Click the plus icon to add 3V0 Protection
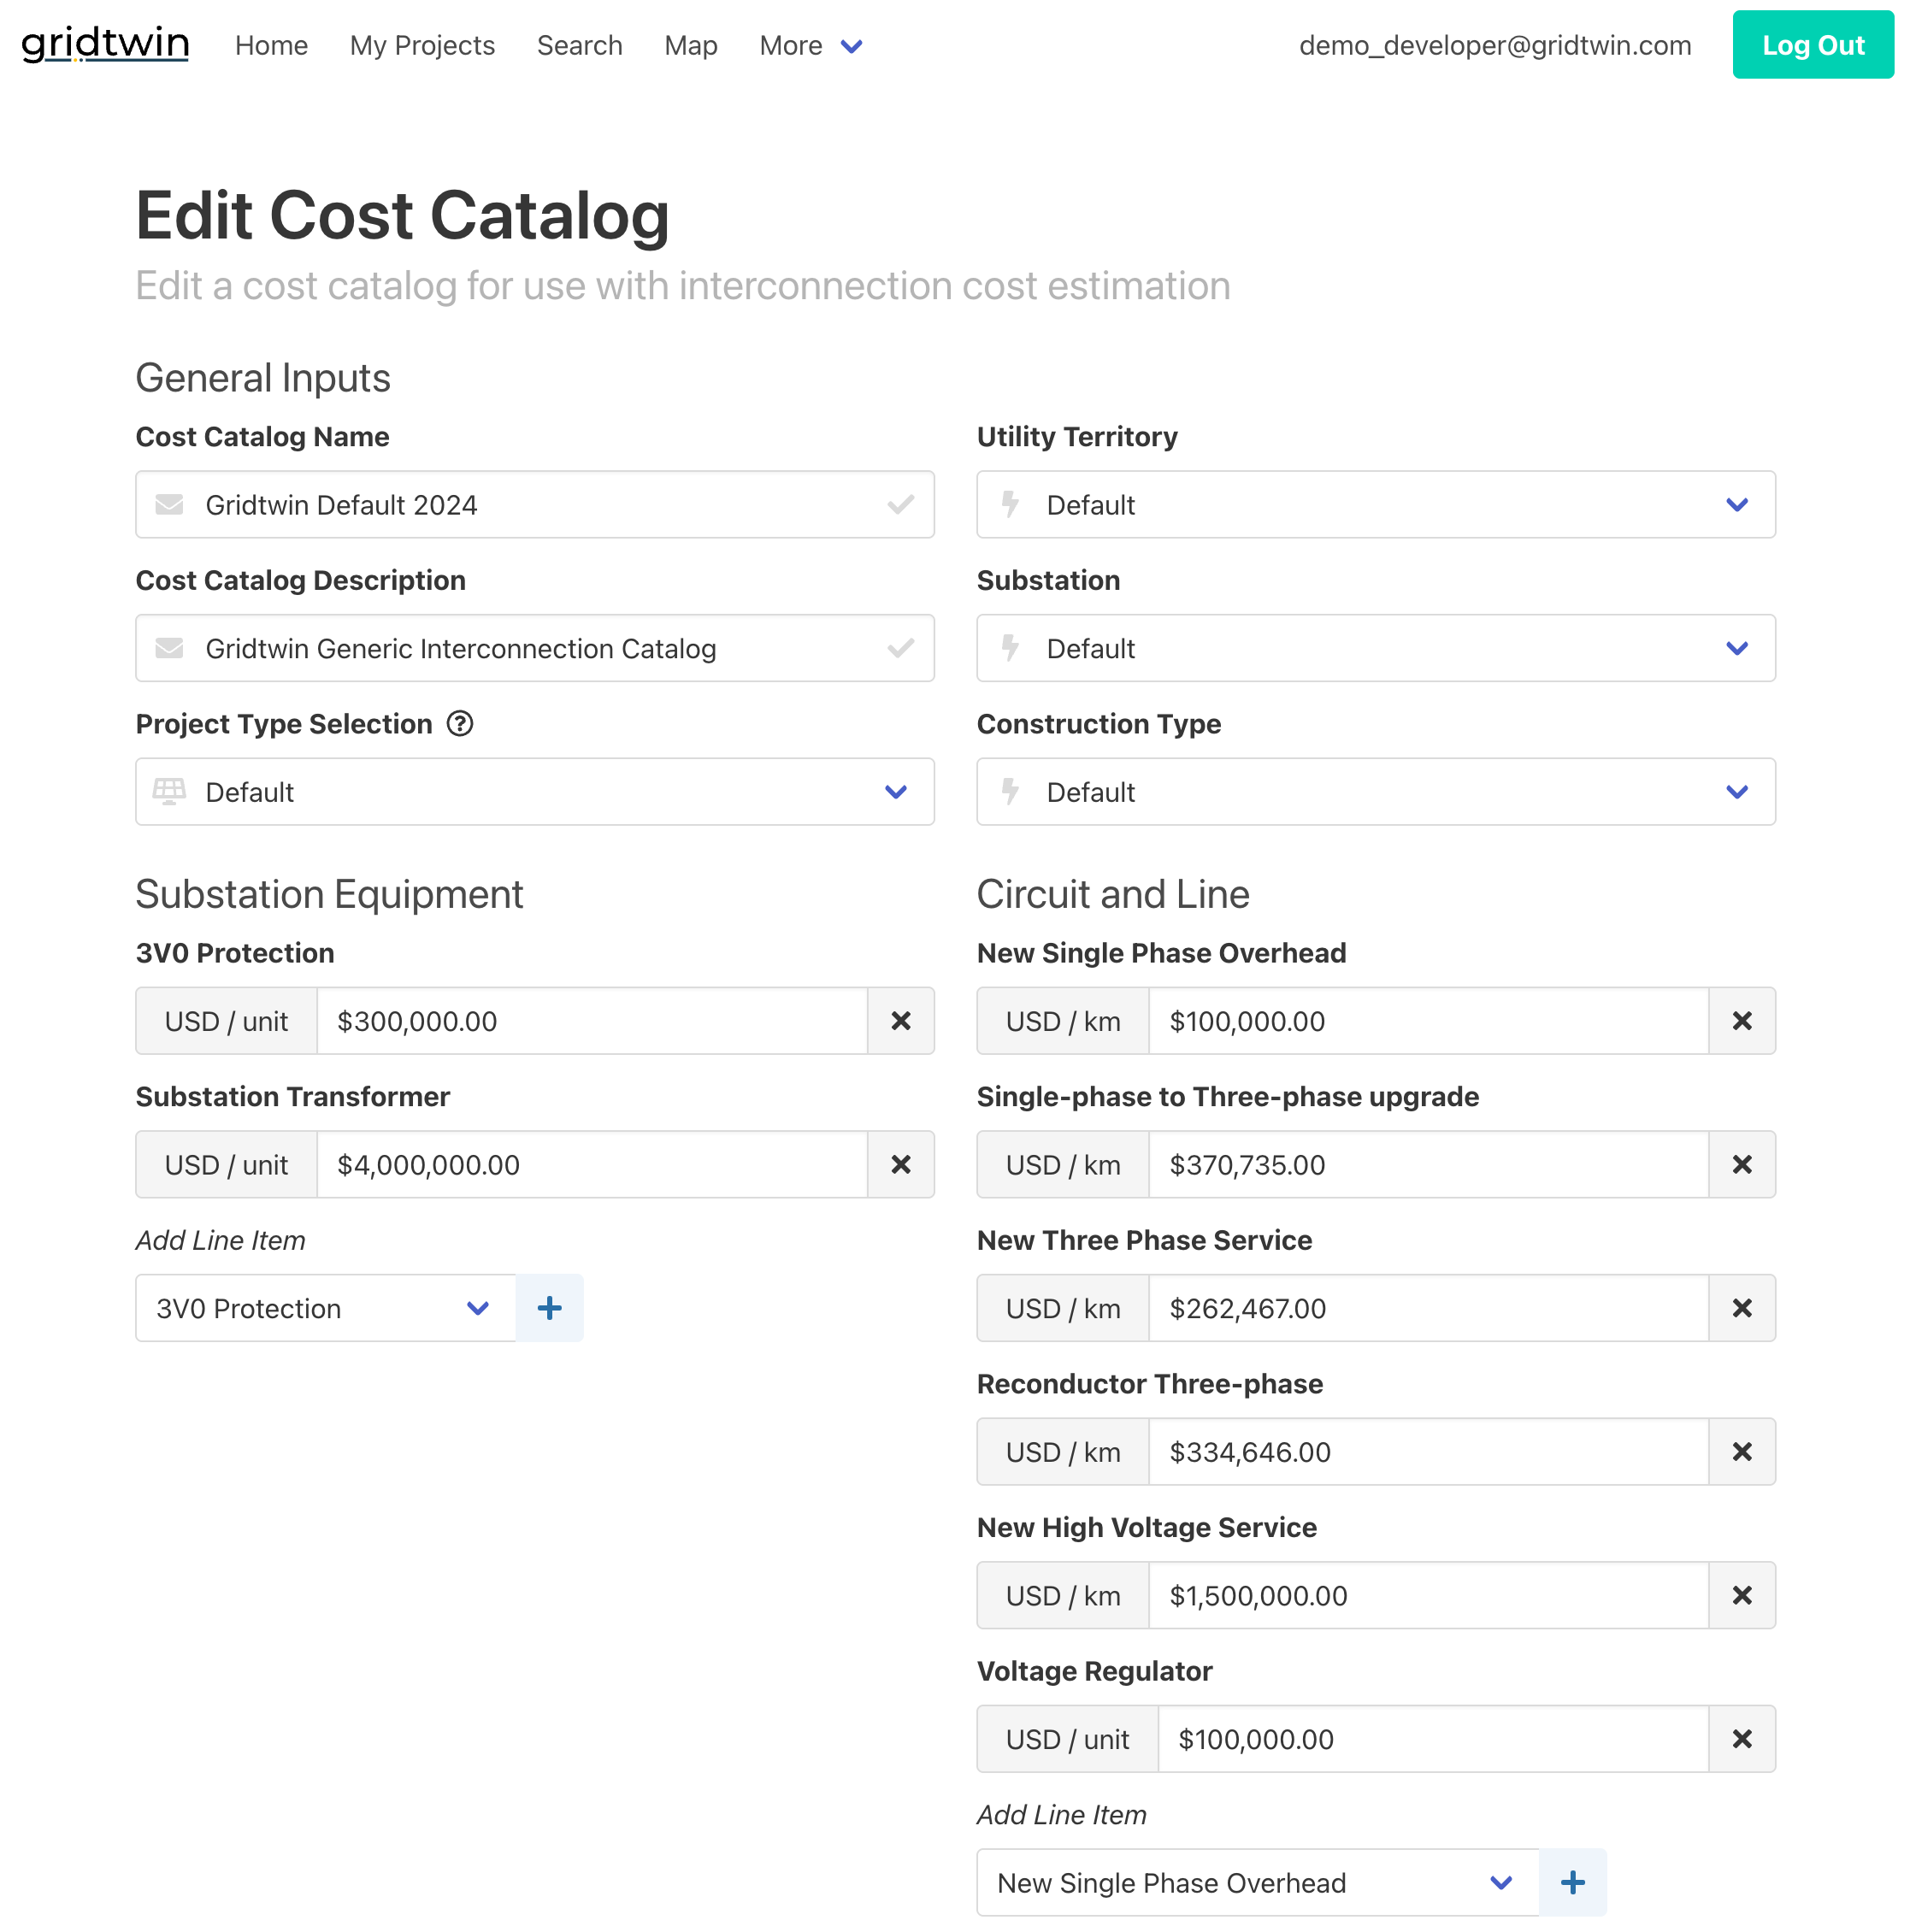The width and height of the screenshot is (1910, 1932). (549, 1307)
